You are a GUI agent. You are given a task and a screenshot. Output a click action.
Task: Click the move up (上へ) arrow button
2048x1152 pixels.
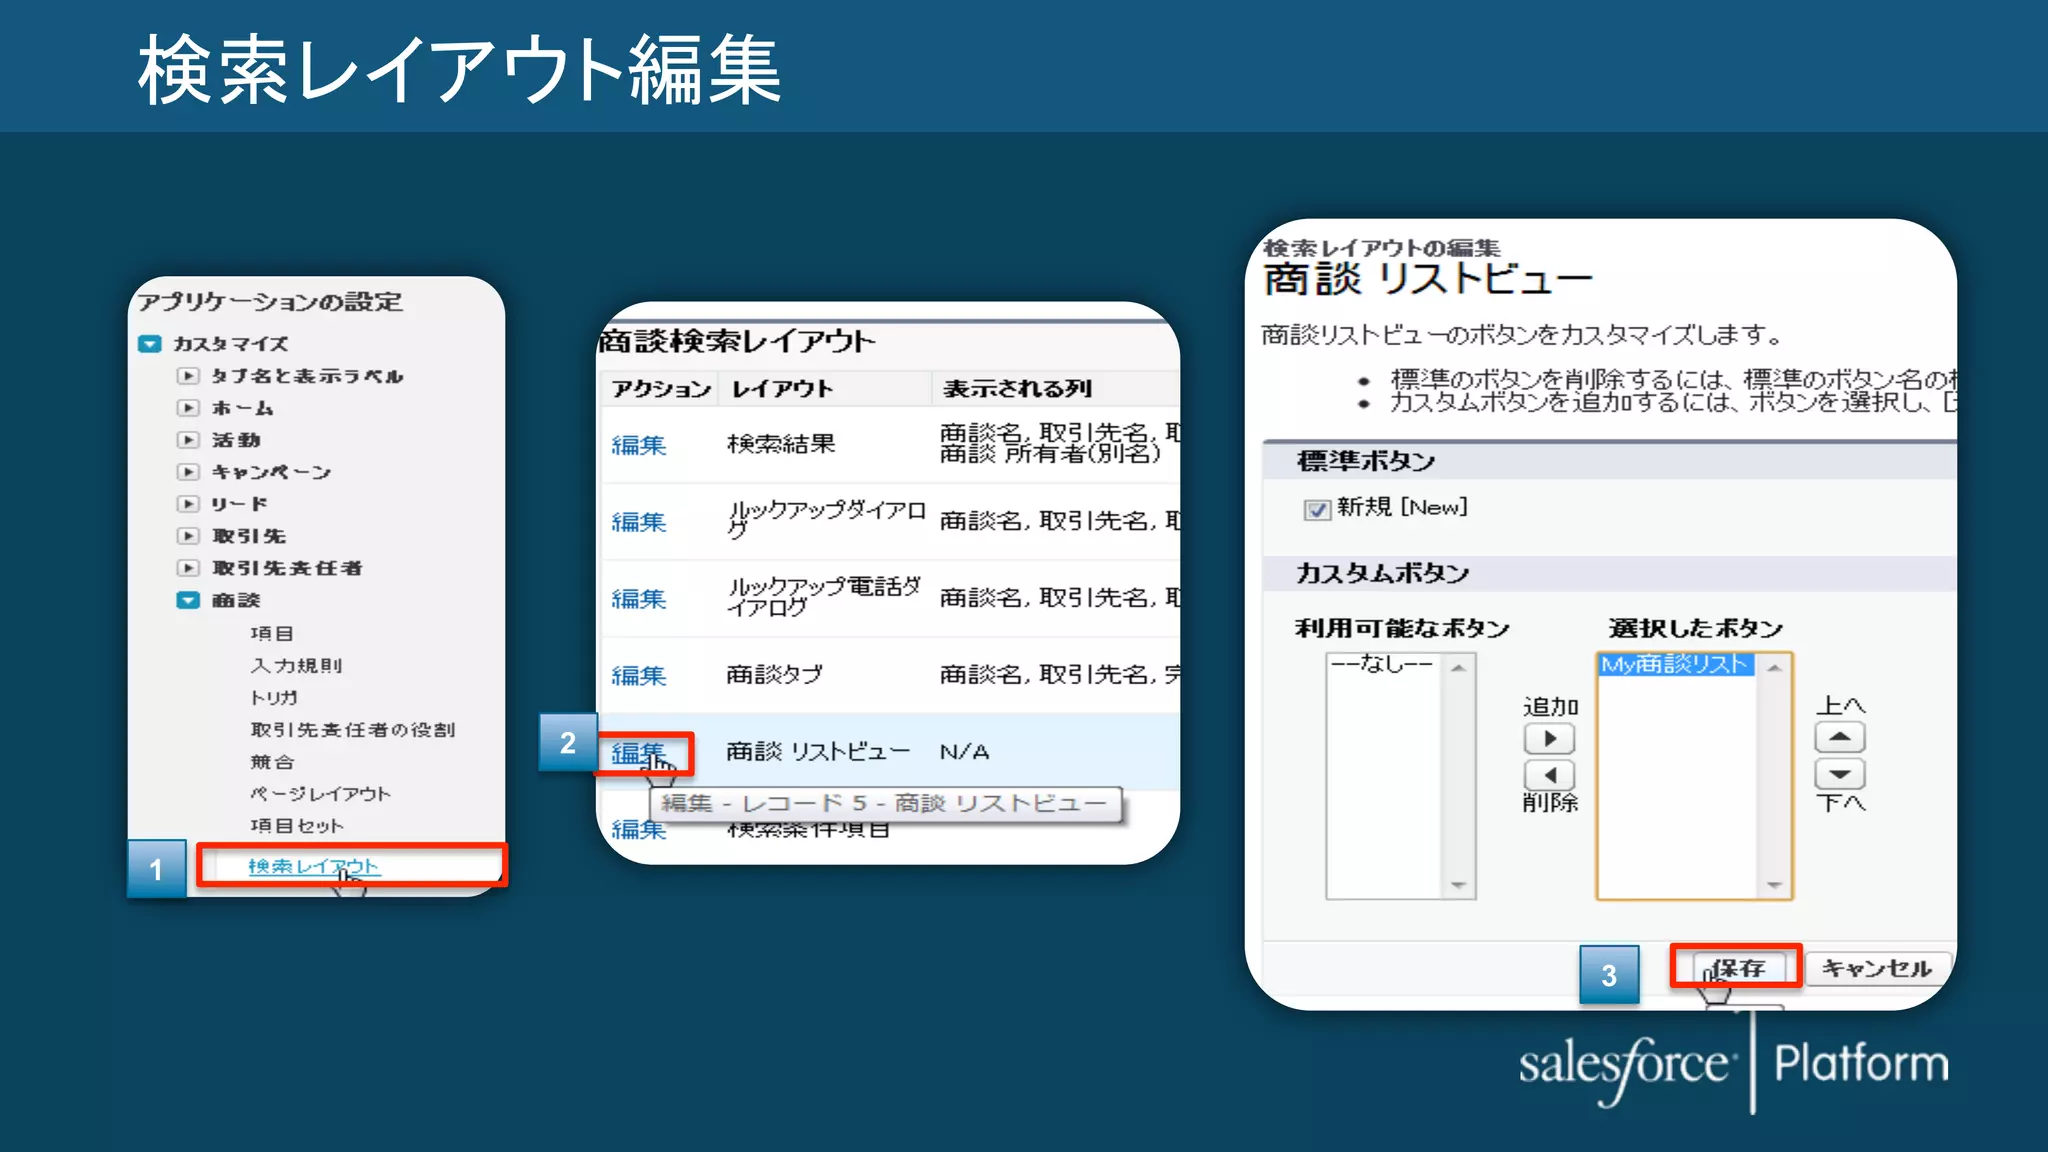[1839, 738]
